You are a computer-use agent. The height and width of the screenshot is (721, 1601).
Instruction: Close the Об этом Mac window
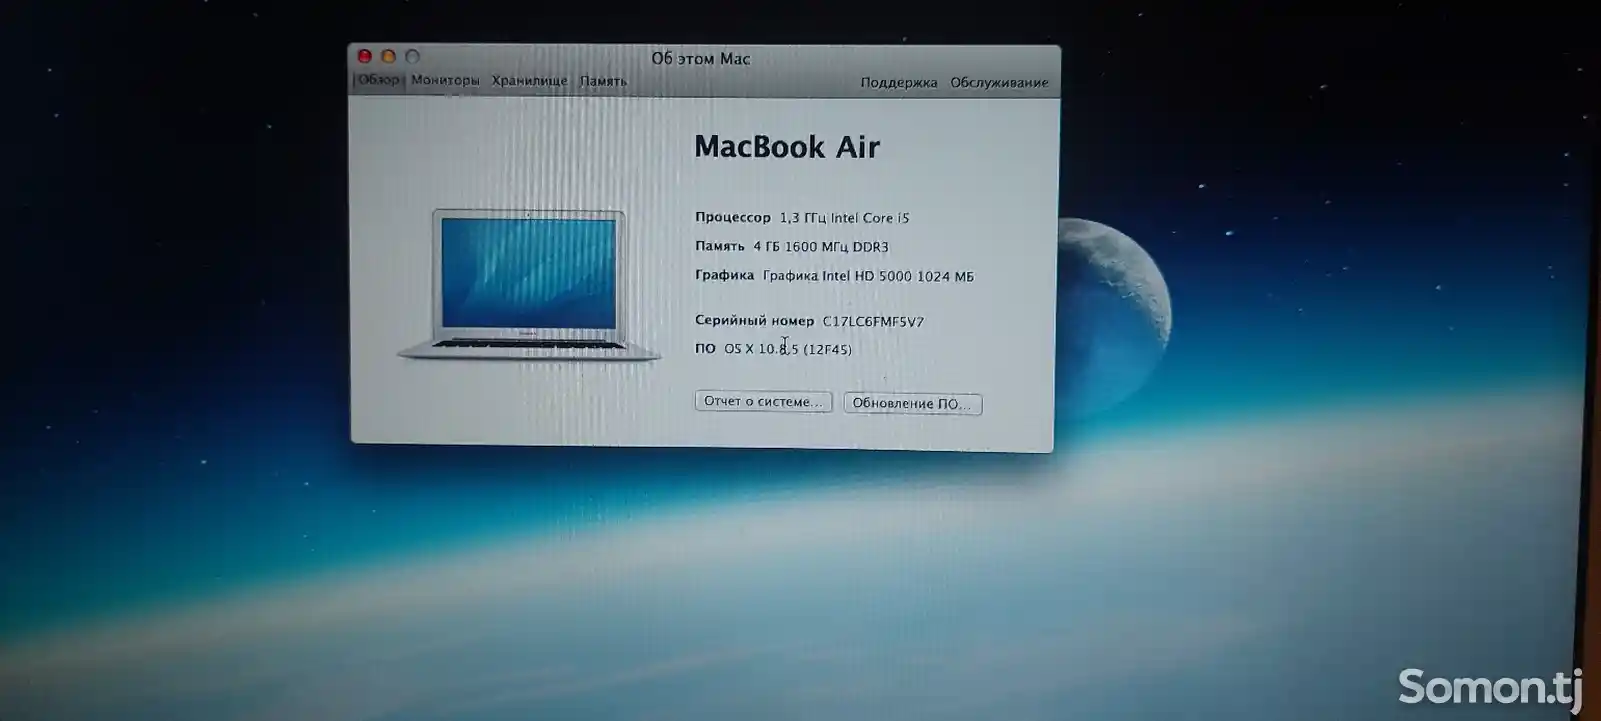pyautogui.click(x=365, y=56)
